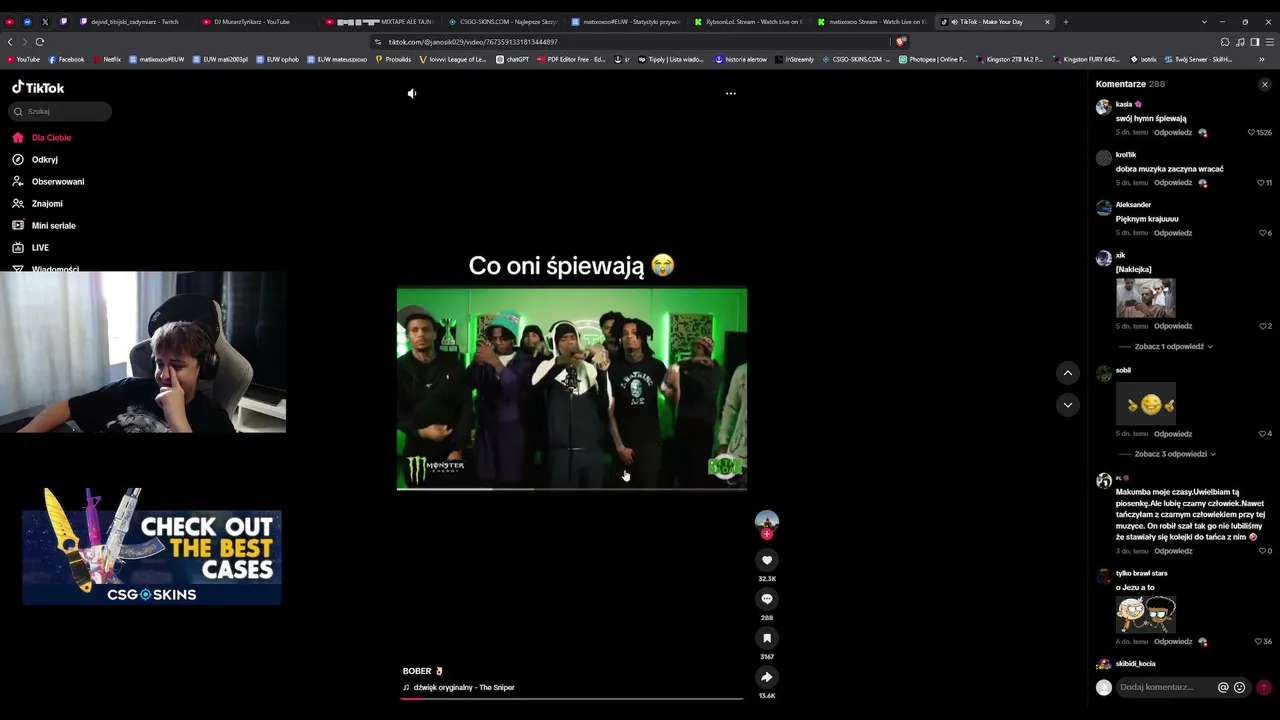The image size is (1280, 720).
Task: Follow the creator via the red plus badge
Action: click(767, 534)
